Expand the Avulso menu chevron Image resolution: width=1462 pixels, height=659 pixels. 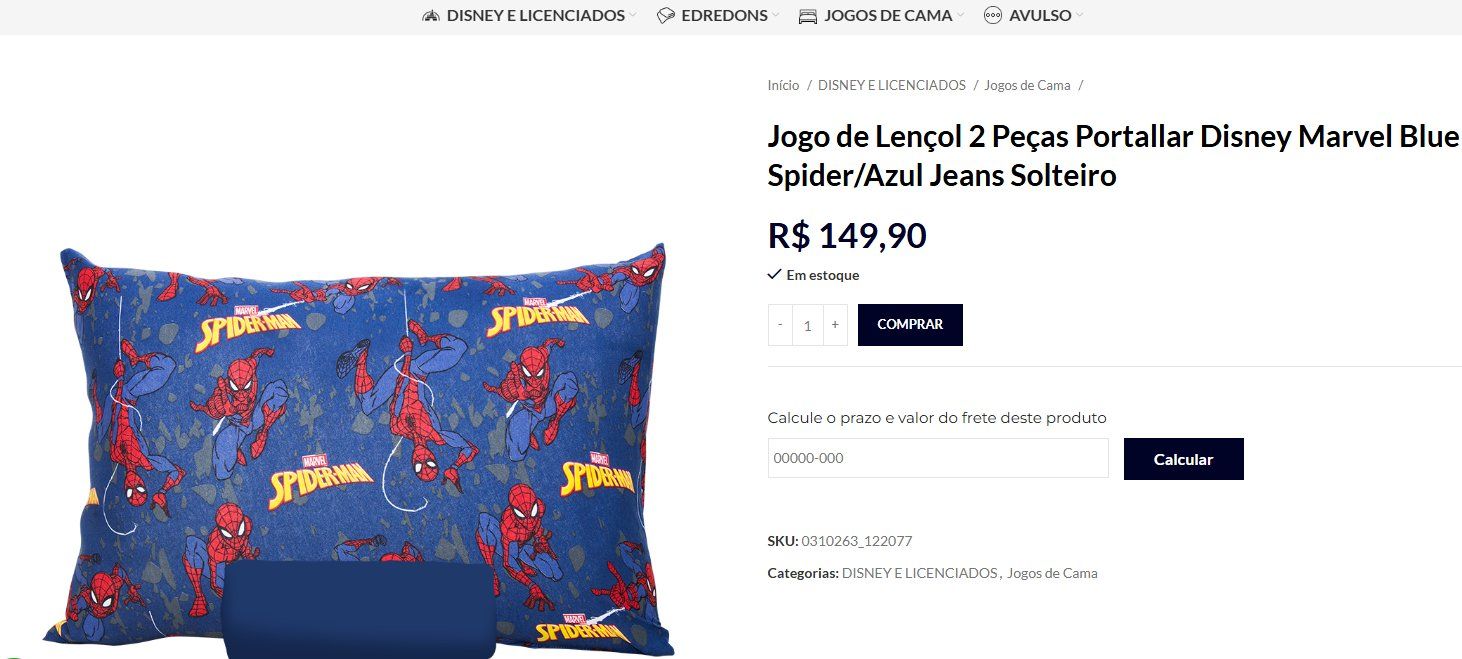point(1079,16)
